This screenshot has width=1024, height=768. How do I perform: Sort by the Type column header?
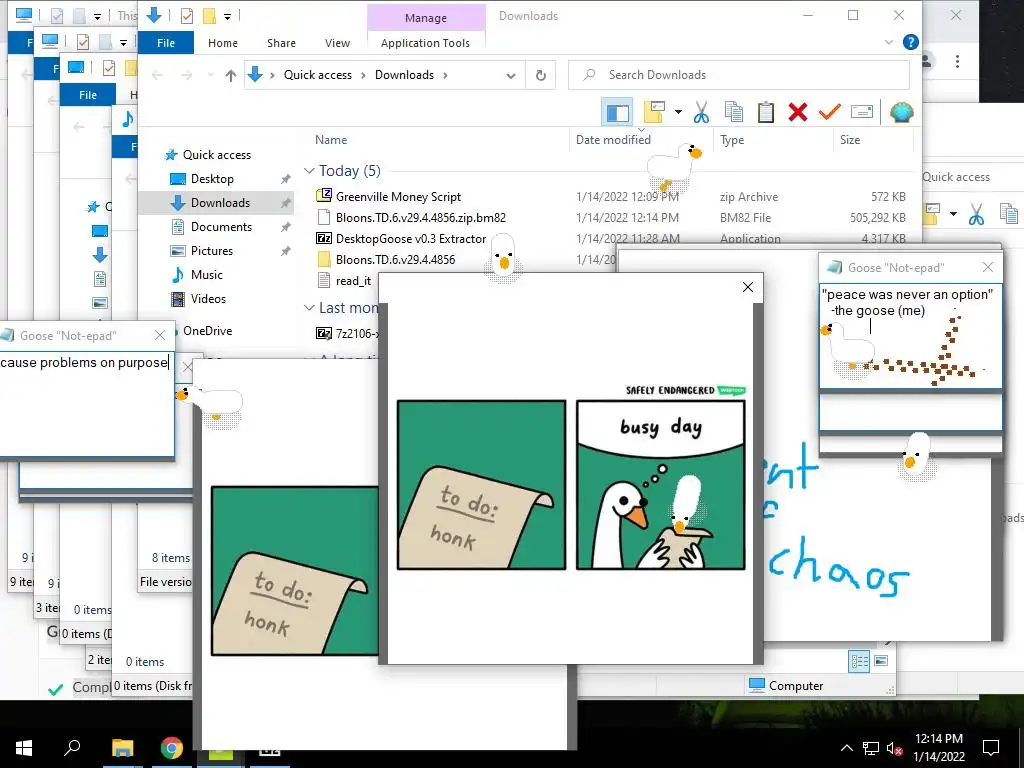[x=731, y=140]
